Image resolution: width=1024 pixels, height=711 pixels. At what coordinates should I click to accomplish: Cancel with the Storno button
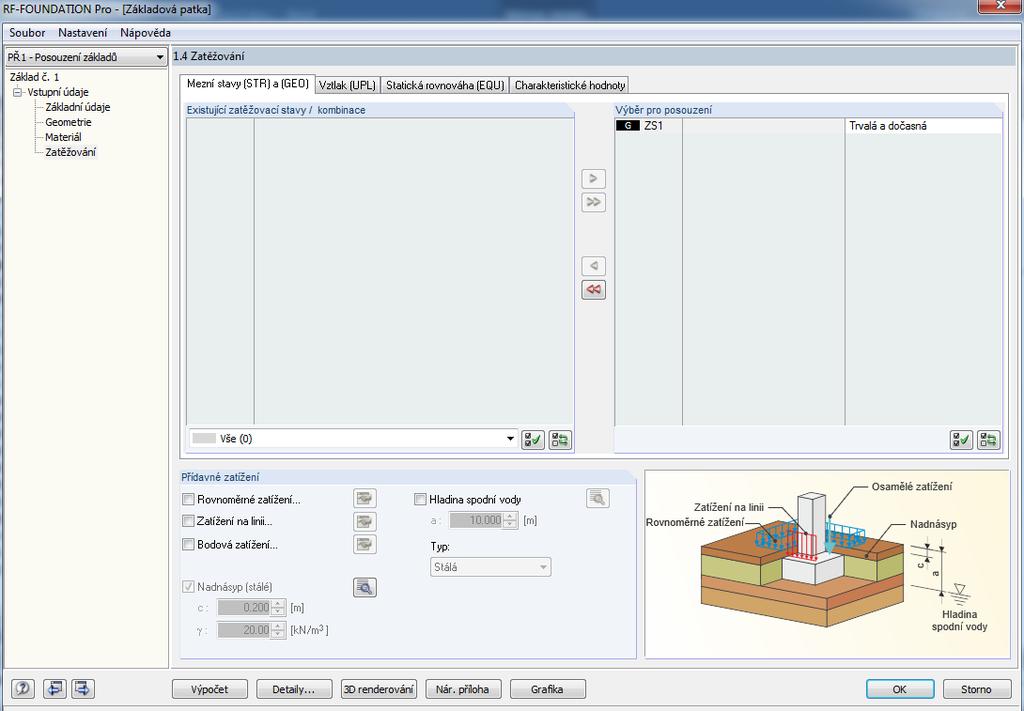pyautogui.click(x=976, y=689)
